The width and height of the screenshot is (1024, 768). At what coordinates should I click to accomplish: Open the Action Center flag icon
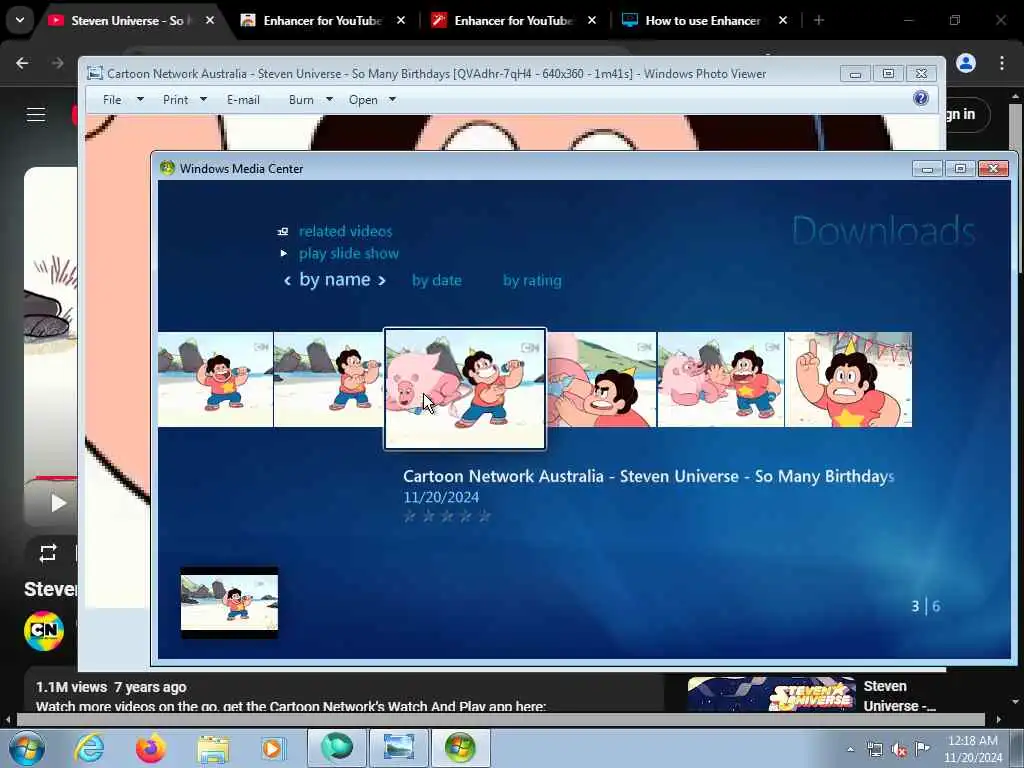922,749
